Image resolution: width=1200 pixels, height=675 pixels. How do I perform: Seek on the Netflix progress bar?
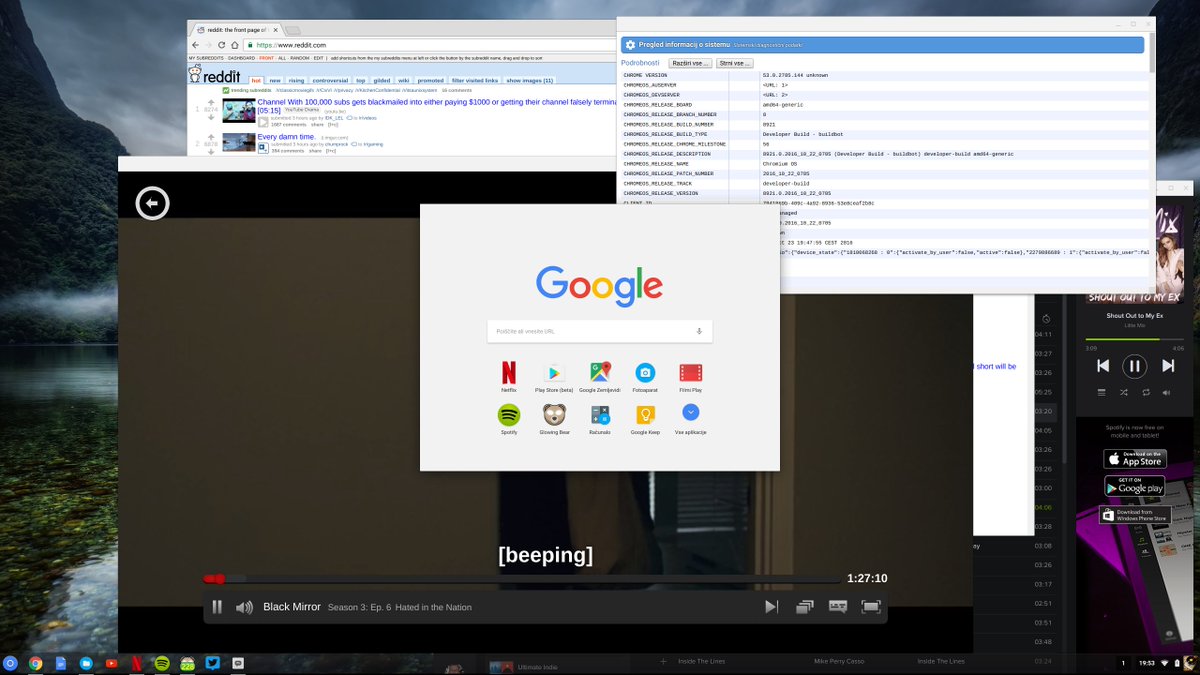point(521,579)
